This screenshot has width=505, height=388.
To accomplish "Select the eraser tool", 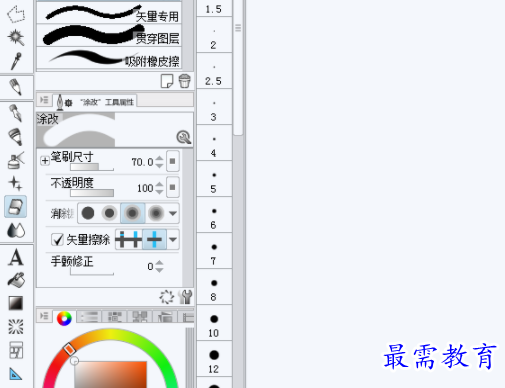I will pyautogui.click(x=16, y=207).
